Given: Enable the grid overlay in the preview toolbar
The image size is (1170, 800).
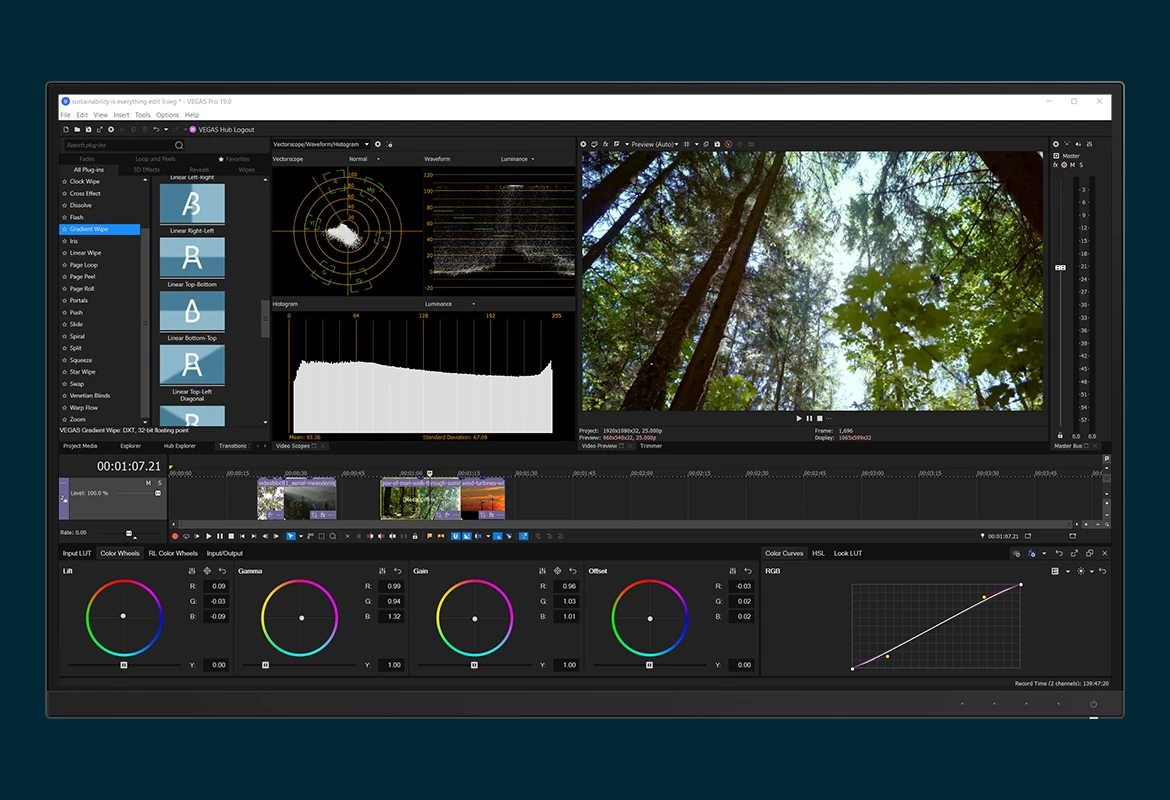Looking at the screenshot, I should pos(686,145).
